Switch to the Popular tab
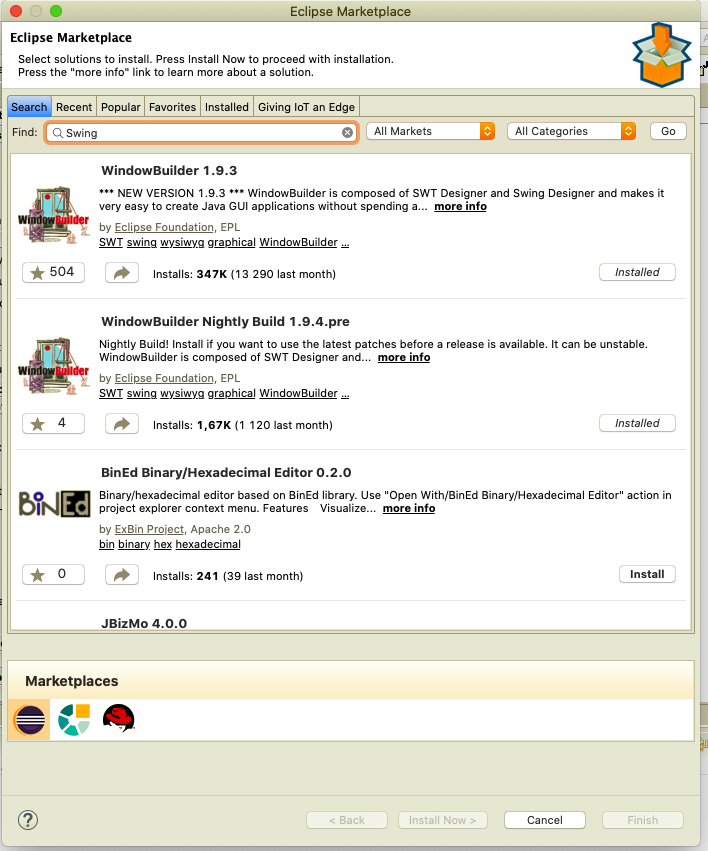Image resolution: width=708 pixels, height=851 pixels. 120,107
